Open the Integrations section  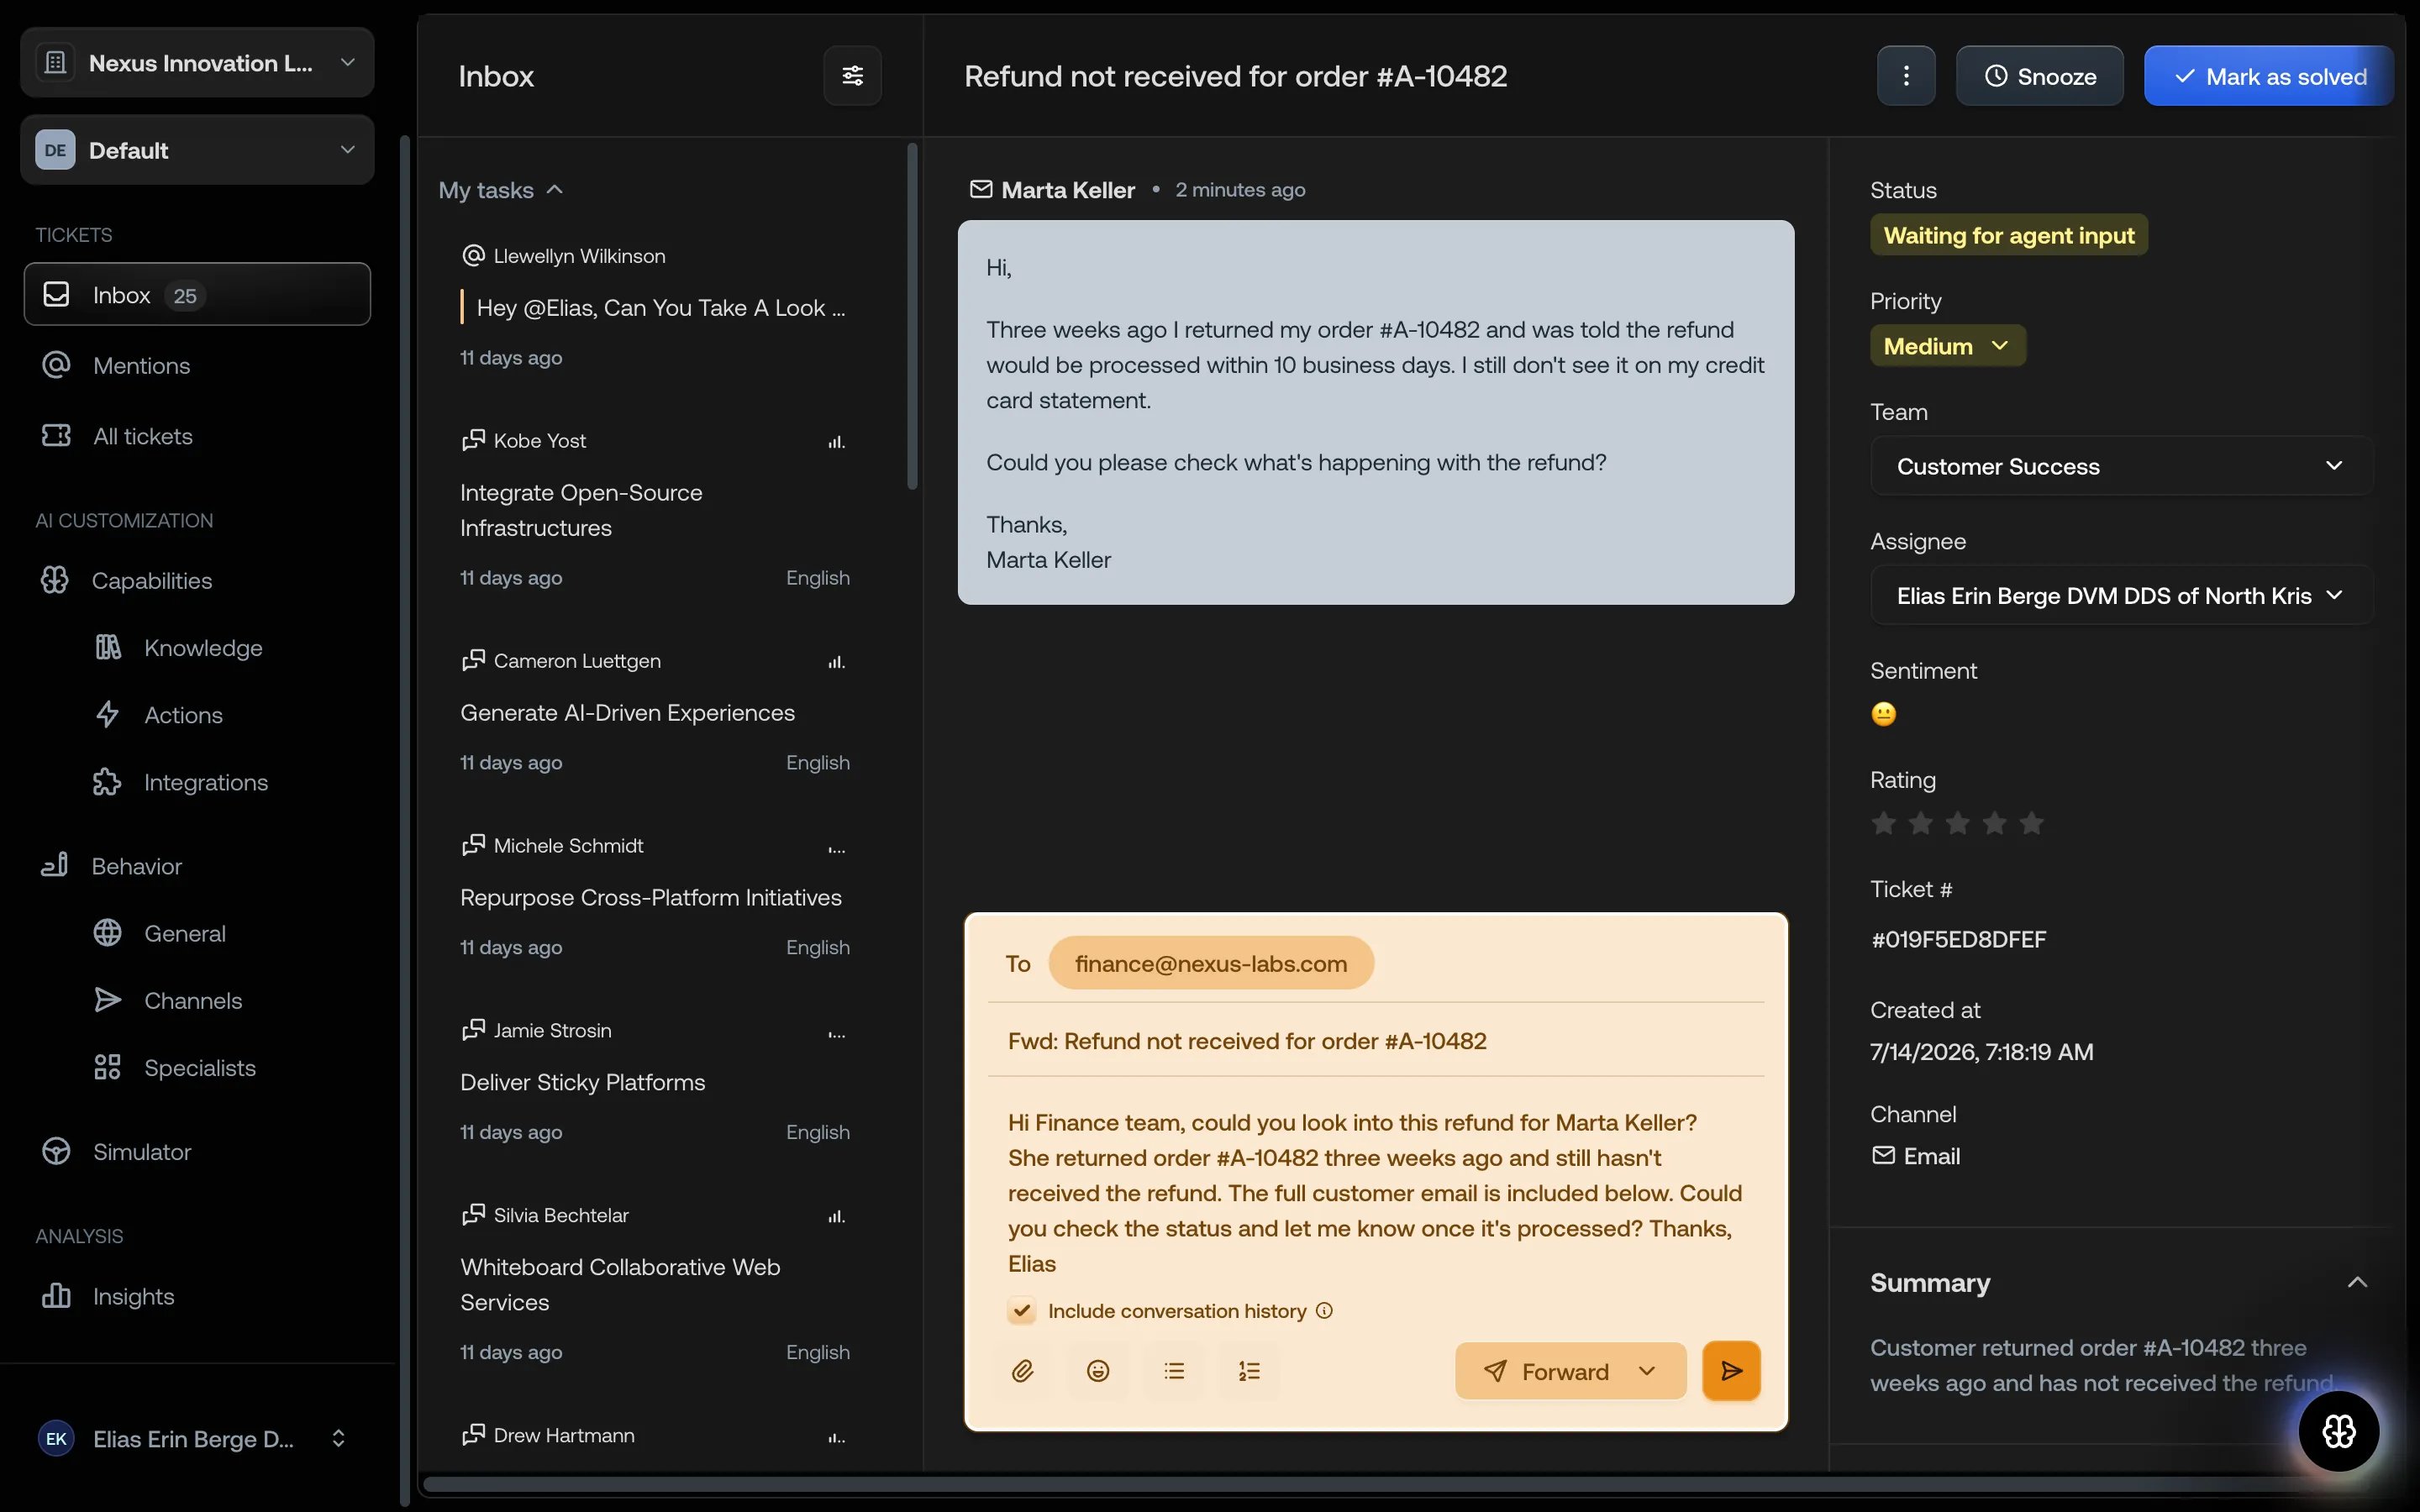(205, 782)
